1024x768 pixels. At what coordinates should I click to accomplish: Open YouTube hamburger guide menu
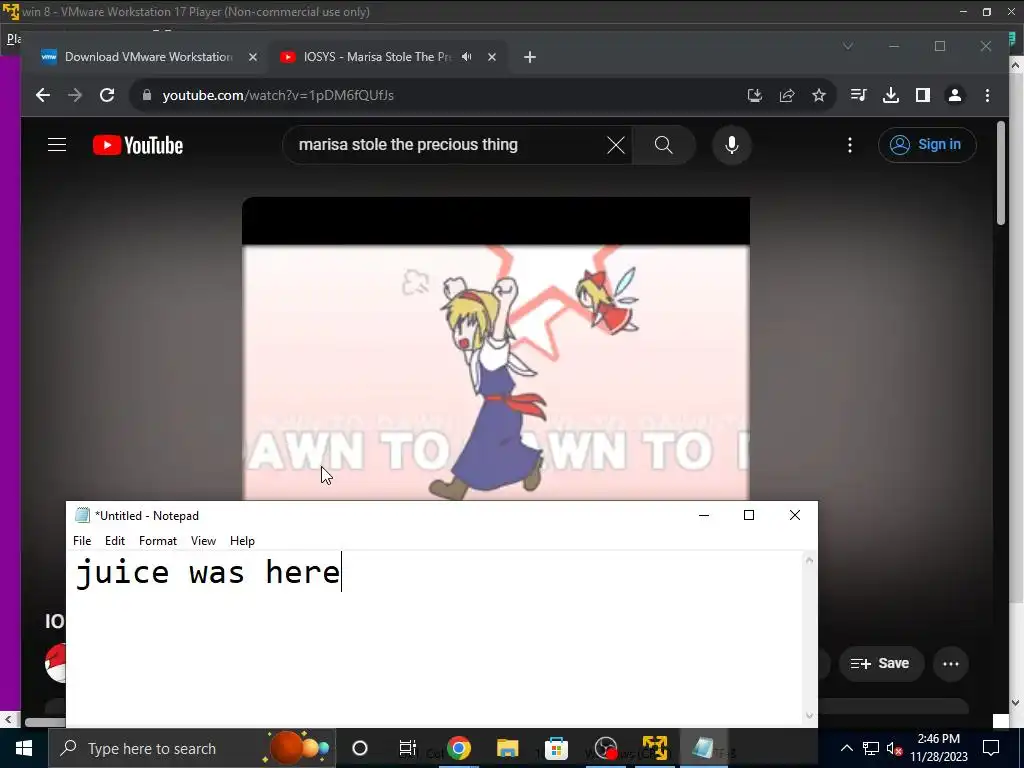click(57, 145)
